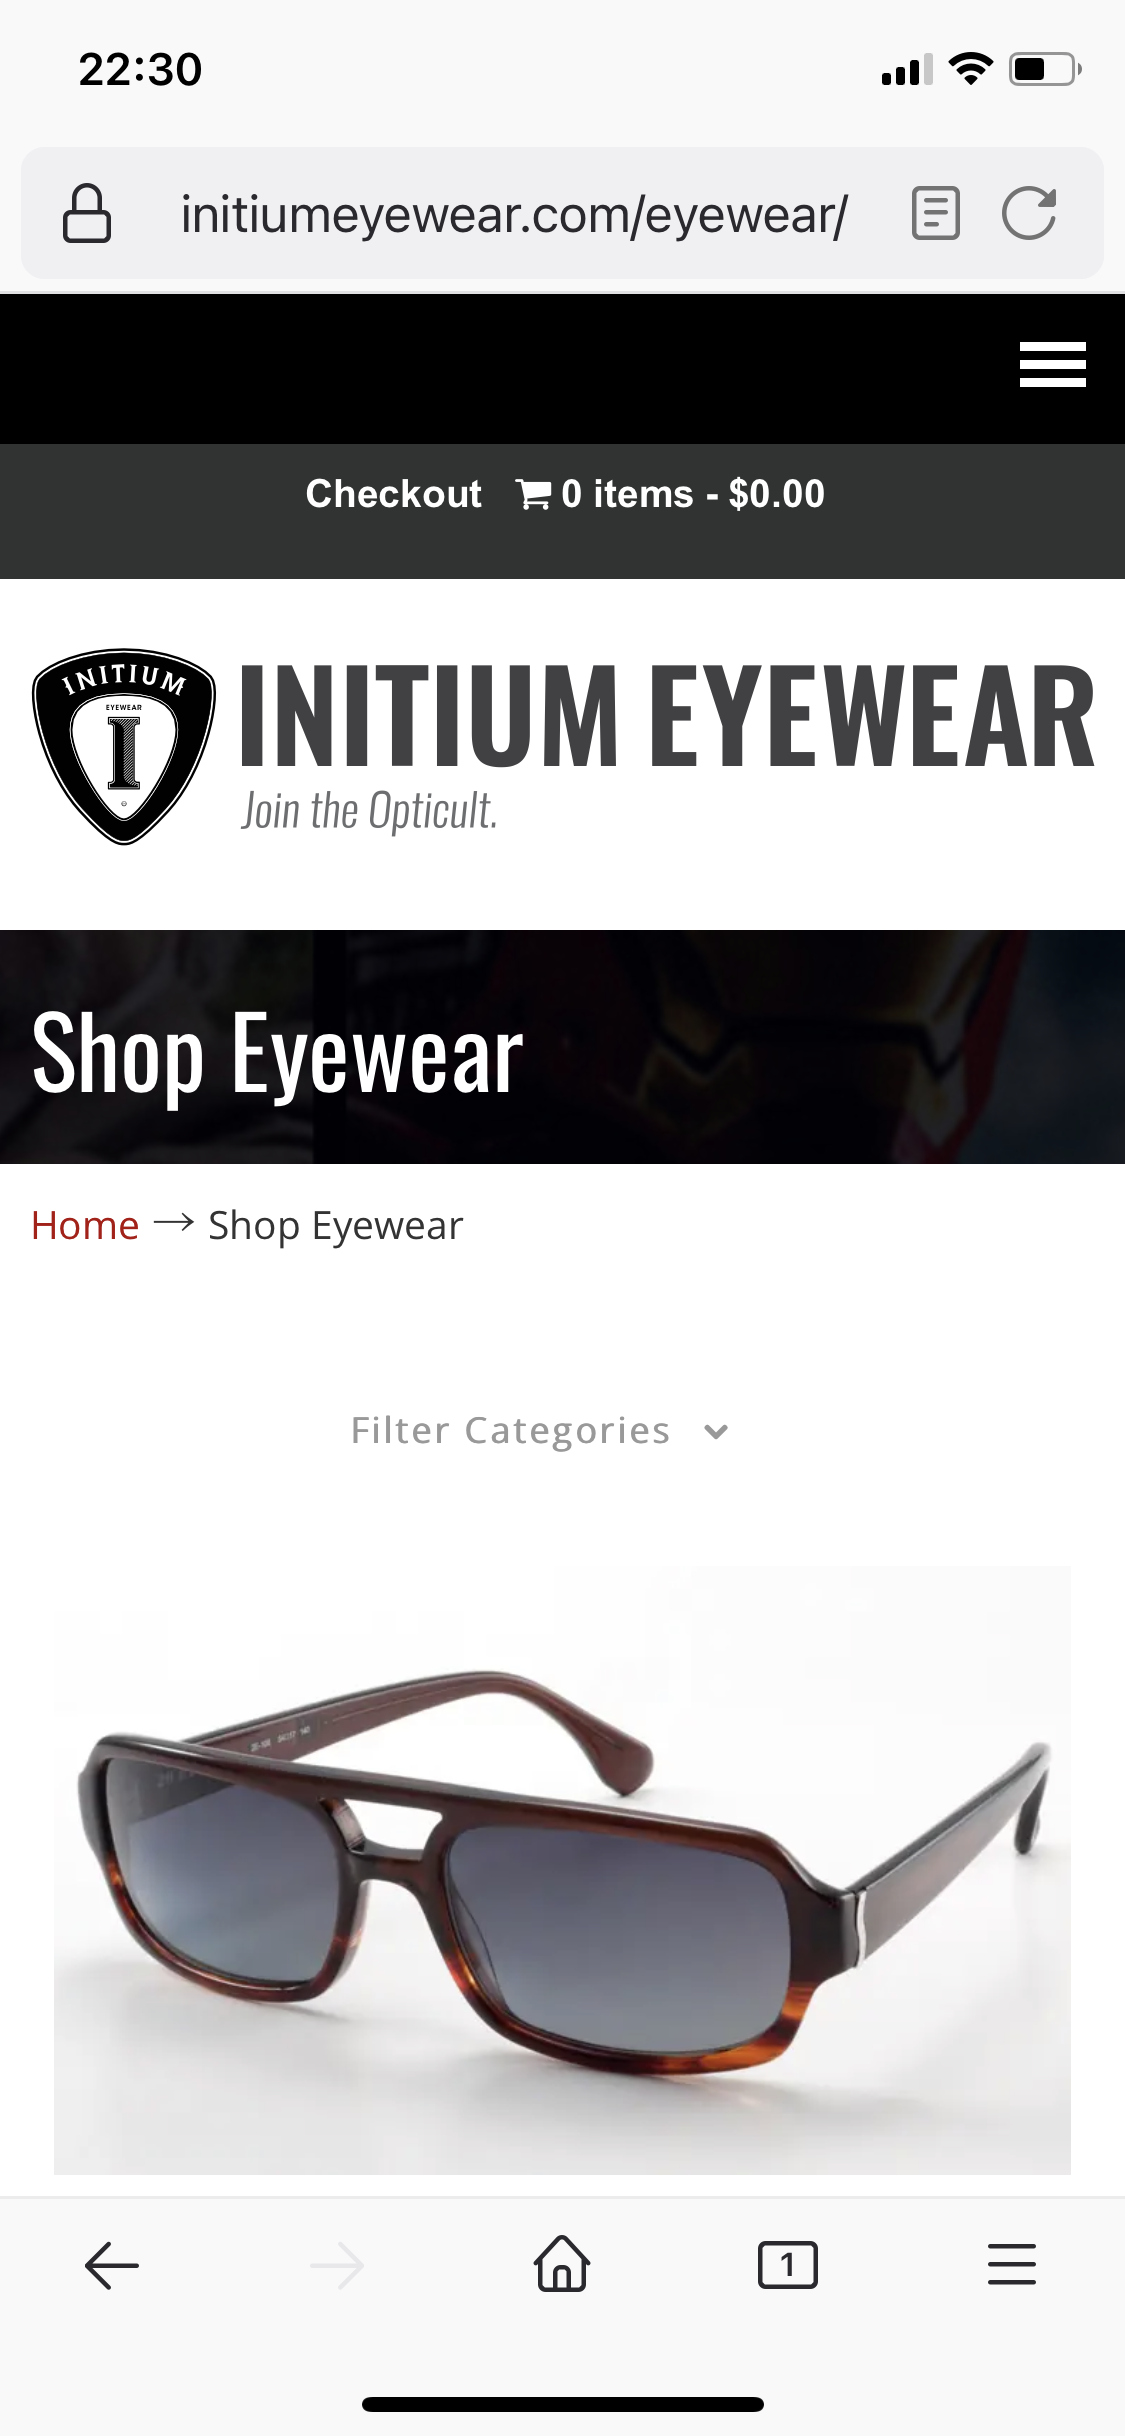
Task: Select the URL address field
Action: (x=514, y=214)
